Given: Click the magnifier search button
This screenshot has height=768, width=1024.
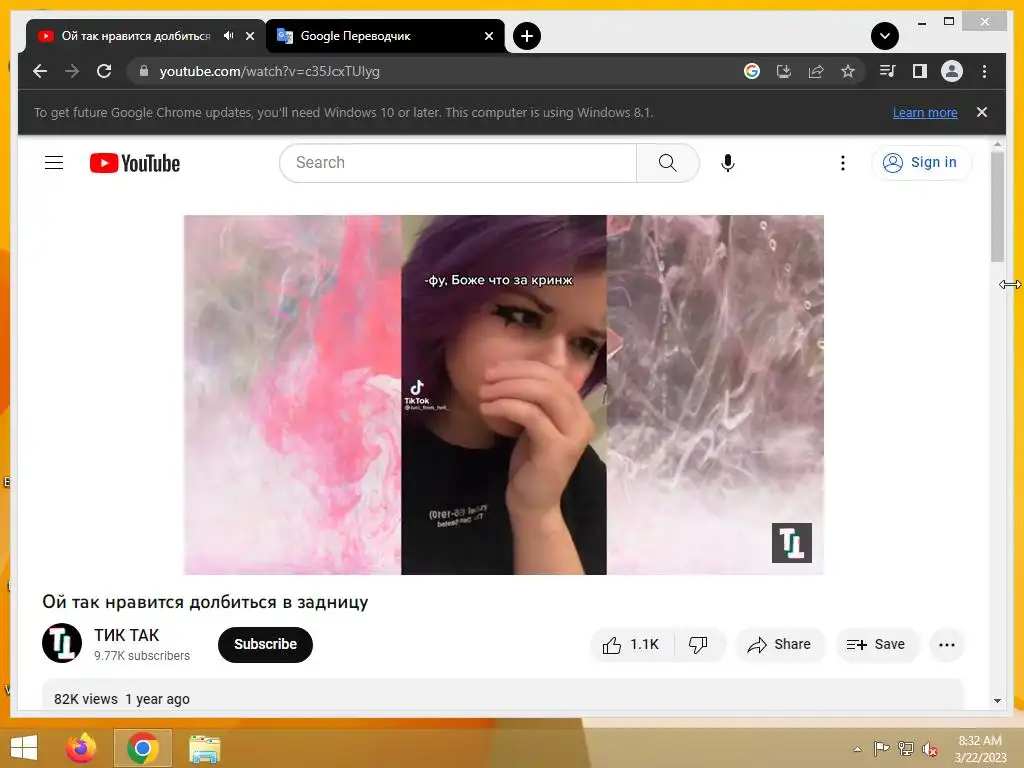Looking at the screenshot, I should (667, 163).
